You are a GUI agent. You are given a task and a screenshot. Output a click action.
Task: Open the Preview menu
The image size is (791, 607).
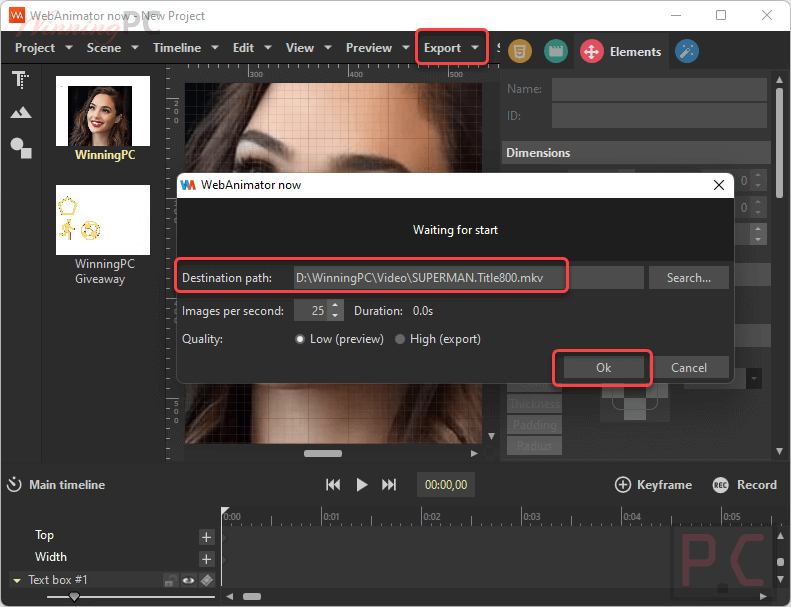click(x=369, y=48)
